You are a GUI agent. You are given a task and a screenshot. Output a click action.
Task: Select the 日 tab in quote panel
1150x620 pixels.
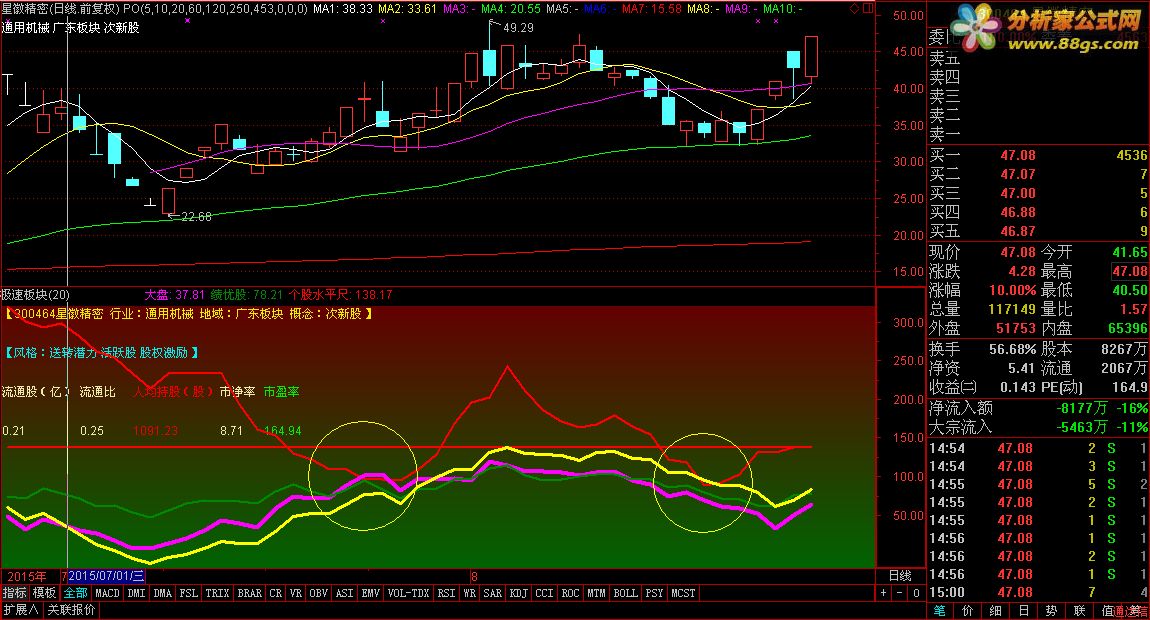pyautogui.click(x=1023, y=610)
